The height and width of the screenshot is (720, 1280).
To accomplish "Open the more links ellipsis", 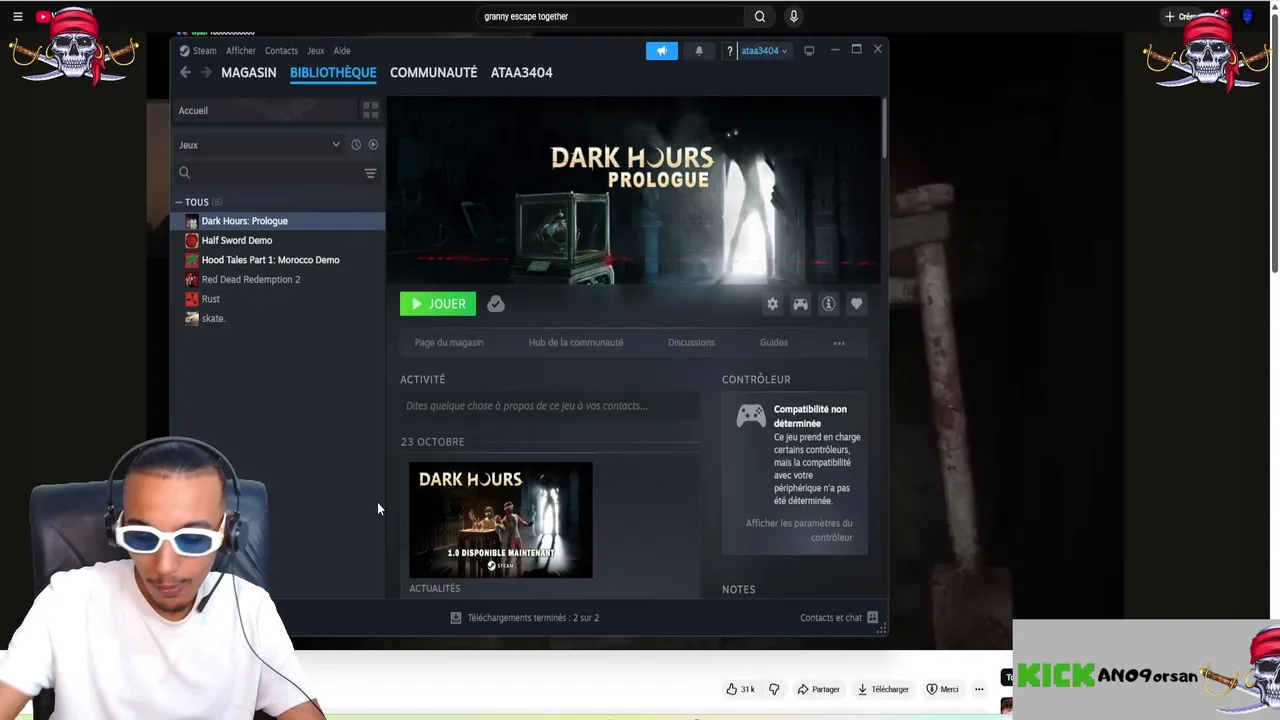I will pos(839,343).
